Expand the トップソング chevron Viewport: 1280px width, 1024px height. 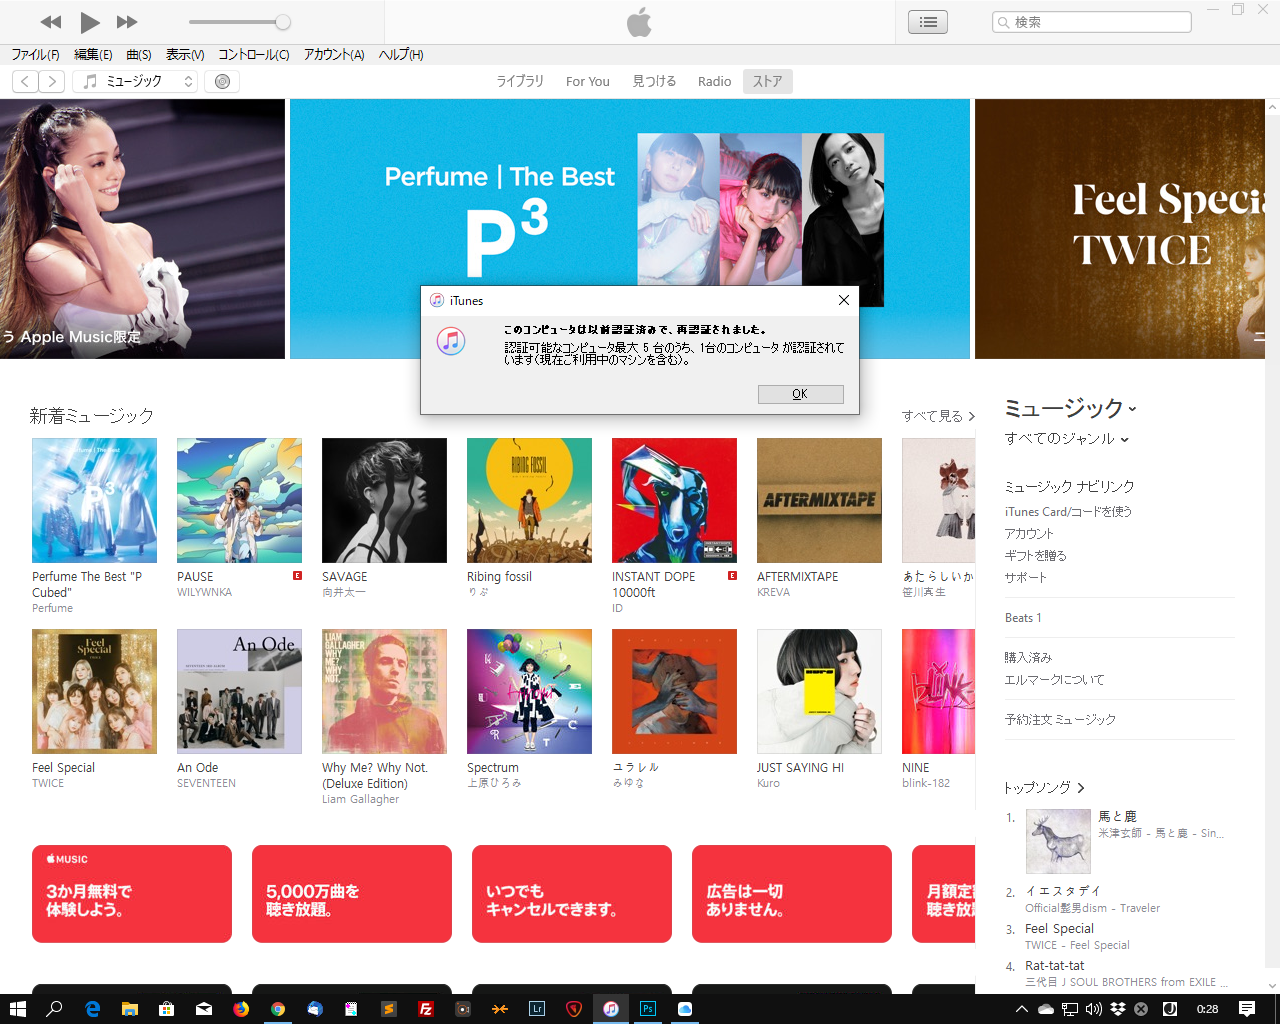[1080, 788]
